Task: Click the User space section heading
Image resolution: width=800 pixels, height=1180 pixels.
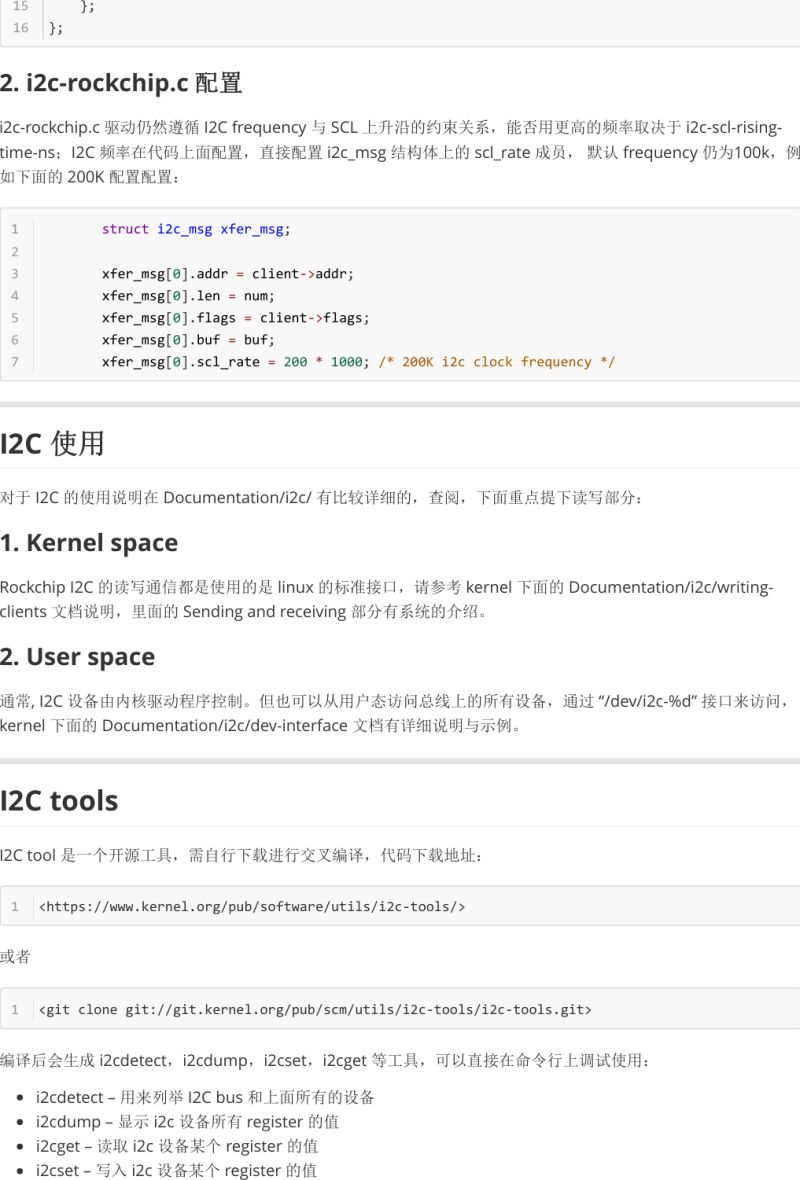Action: point(76,657)
